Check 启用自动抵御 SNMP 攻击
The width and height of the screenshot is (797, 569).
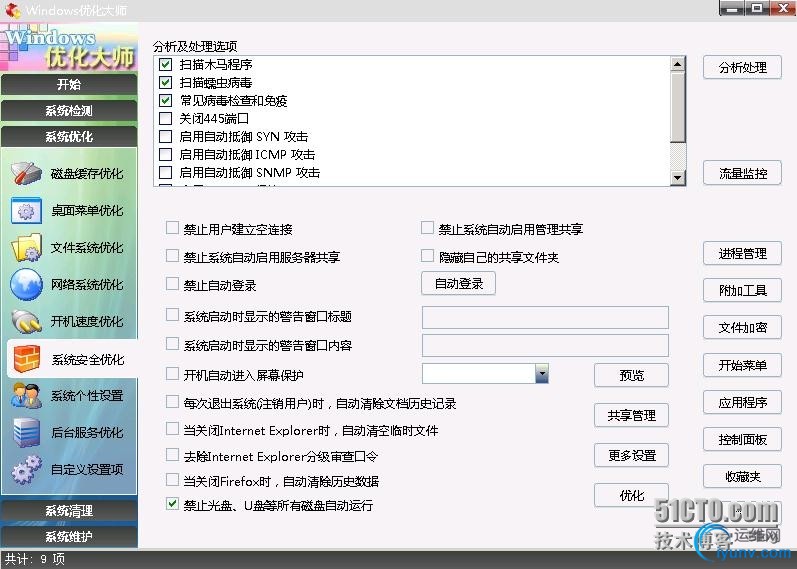coord(165,172)
